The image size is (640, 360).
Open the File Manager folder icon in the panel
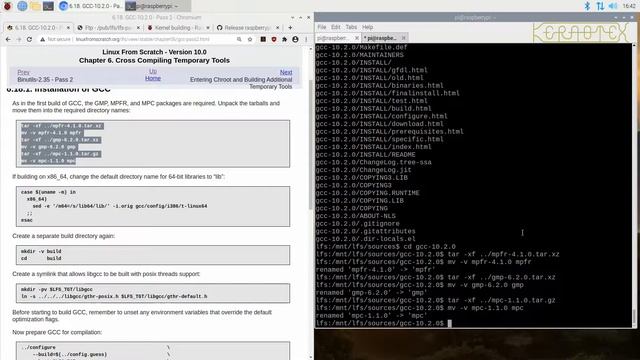coord(35,6)
